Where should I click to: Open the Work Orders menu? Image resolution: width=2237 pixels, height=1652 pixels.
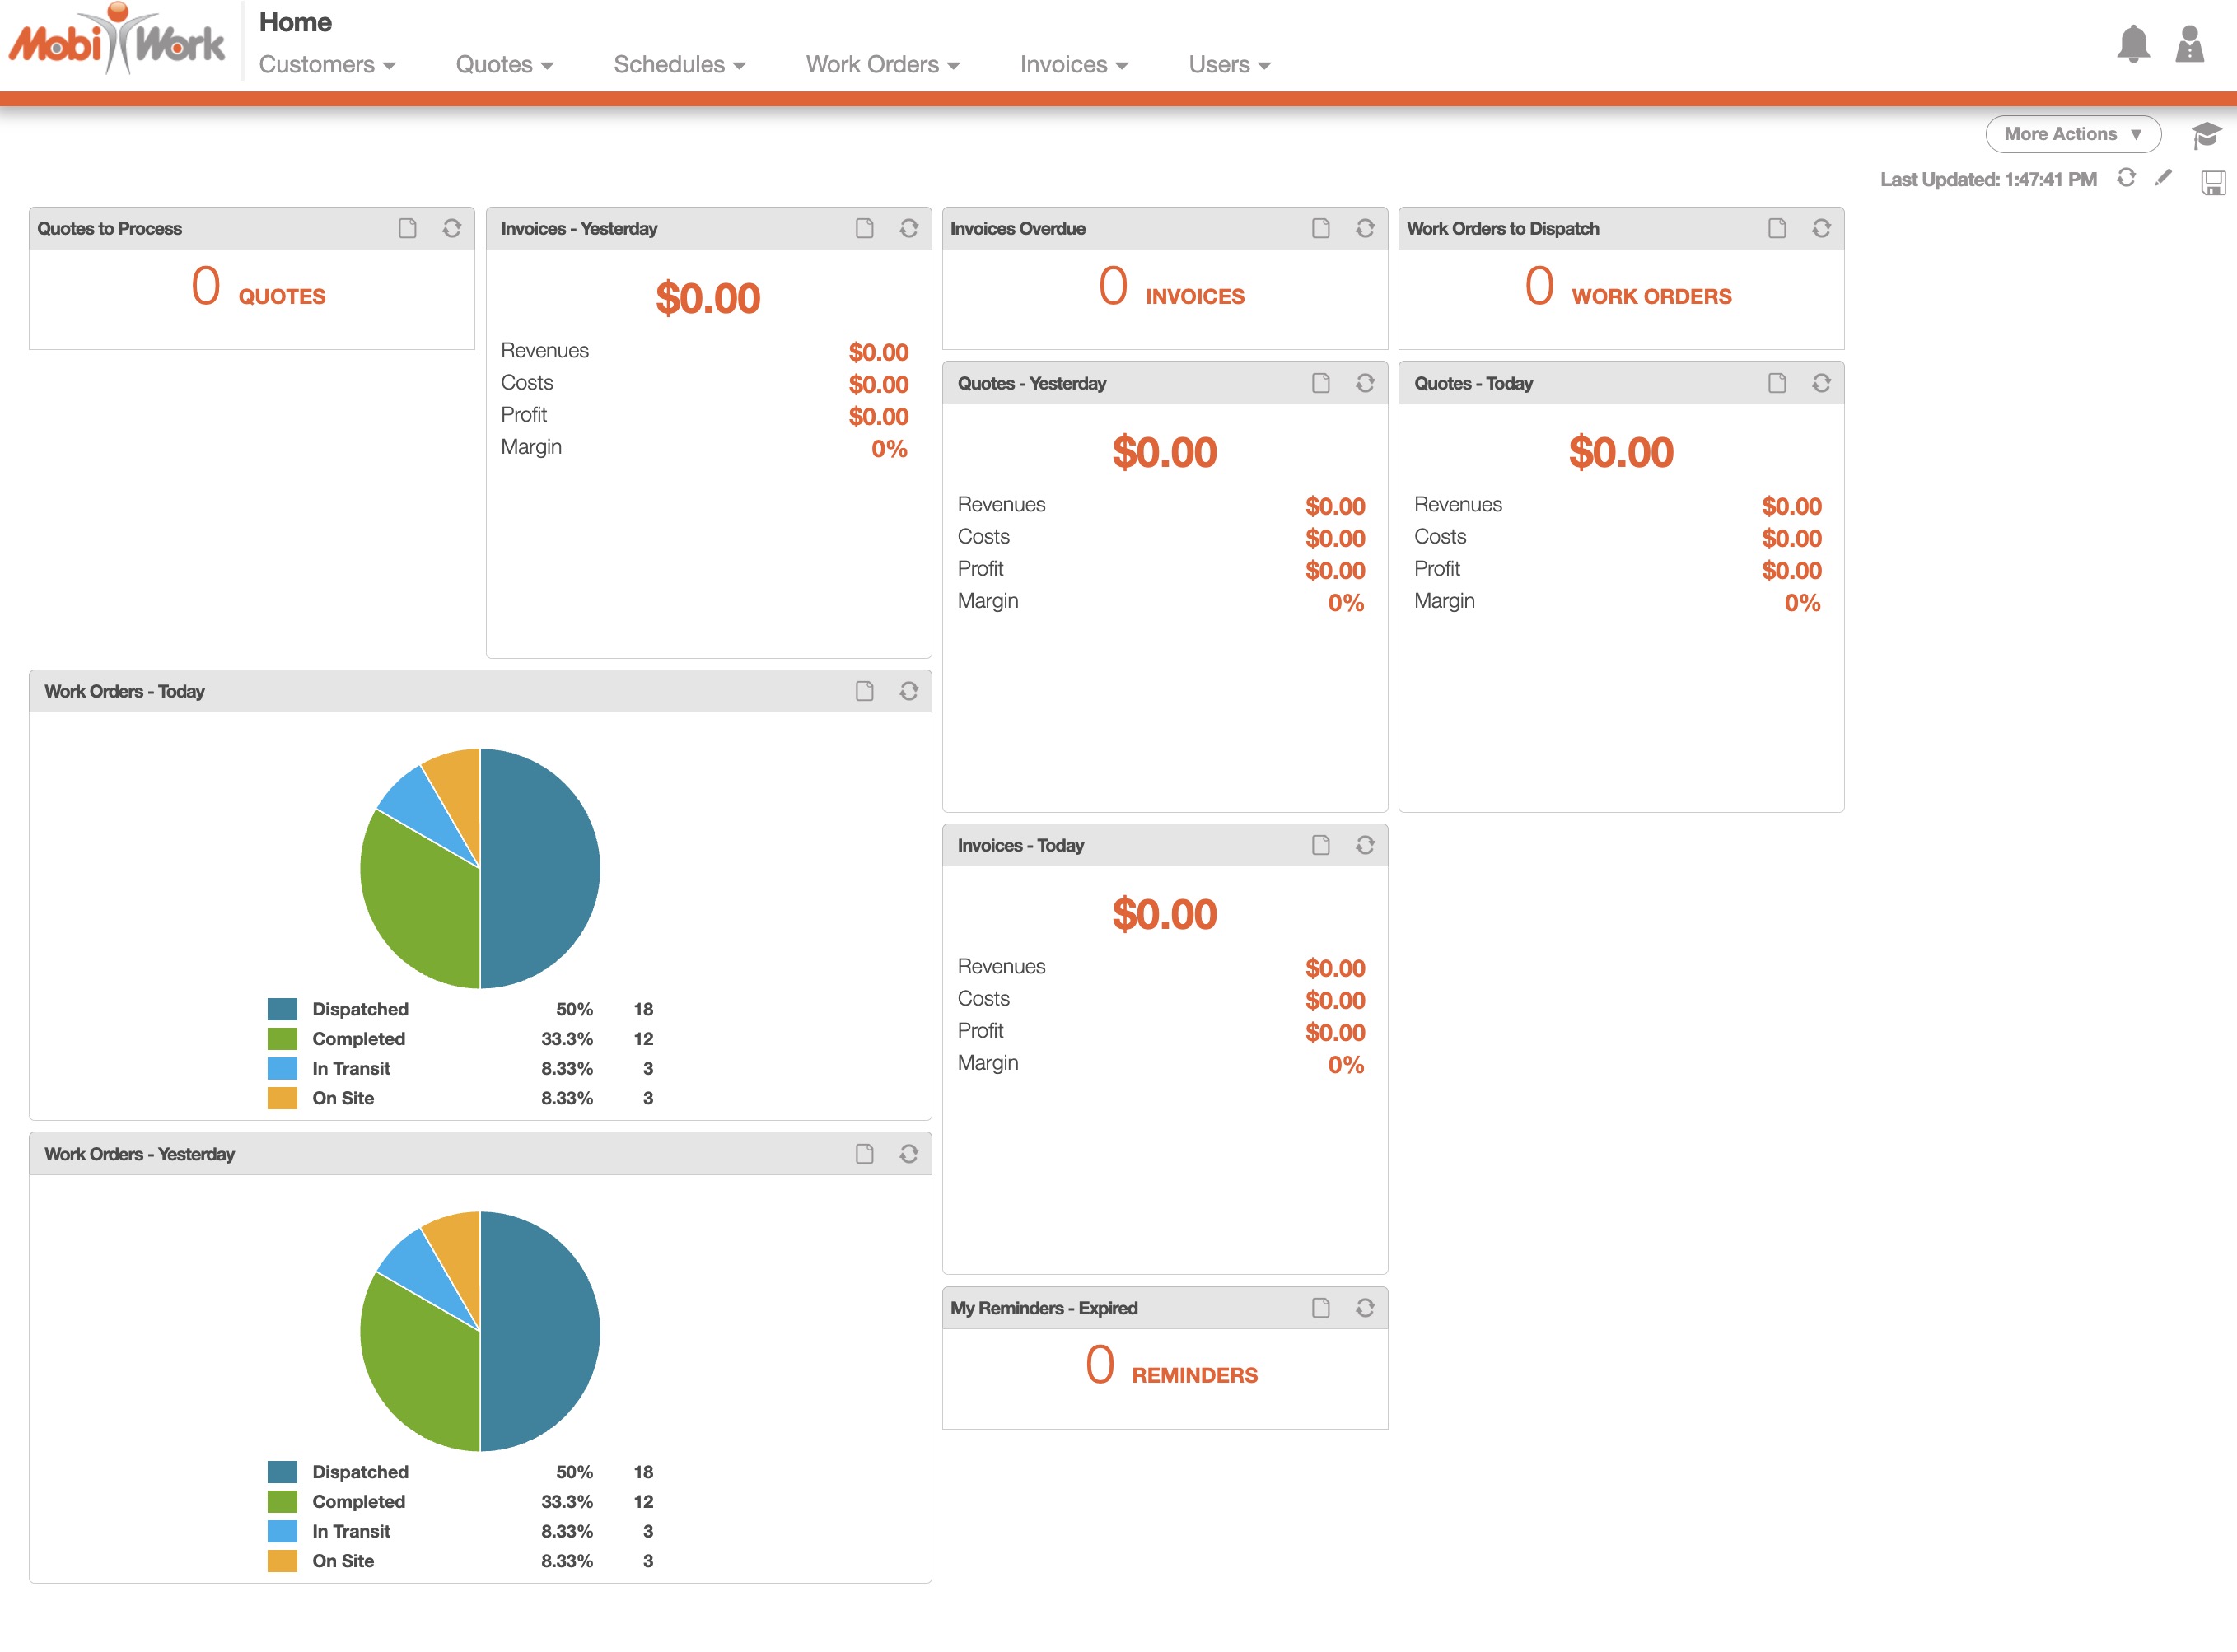882,65
